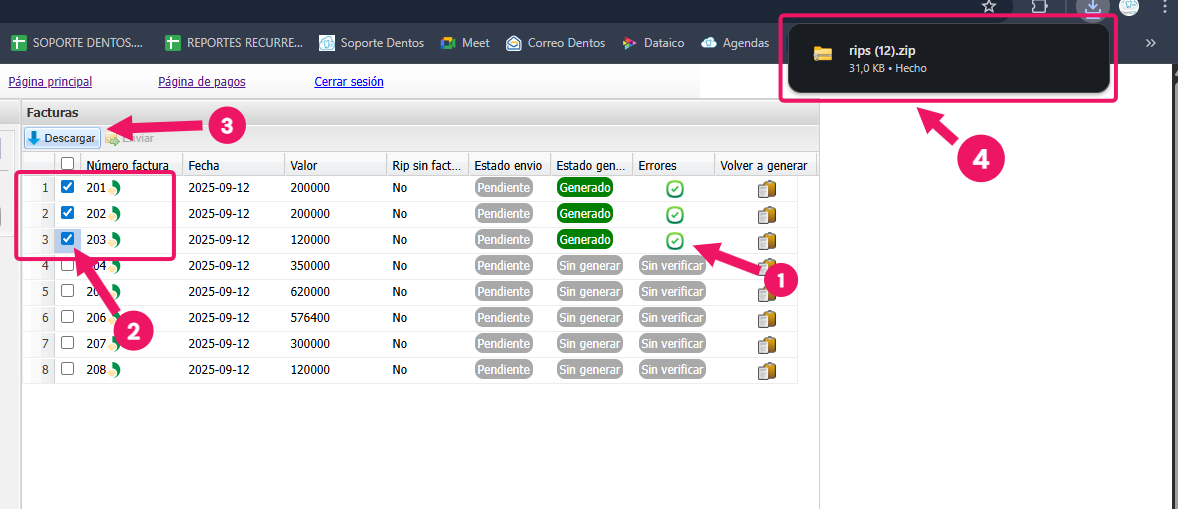Click the Descargar download button

[x=61, y=138]
